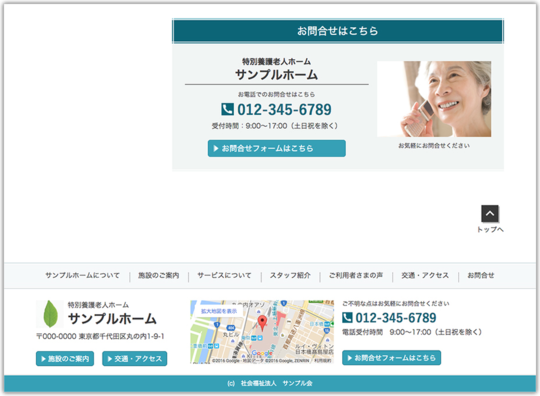The image size is (540, 396).
Task: Open the footer お問合せフォームはこちら button
Action: 391,358
